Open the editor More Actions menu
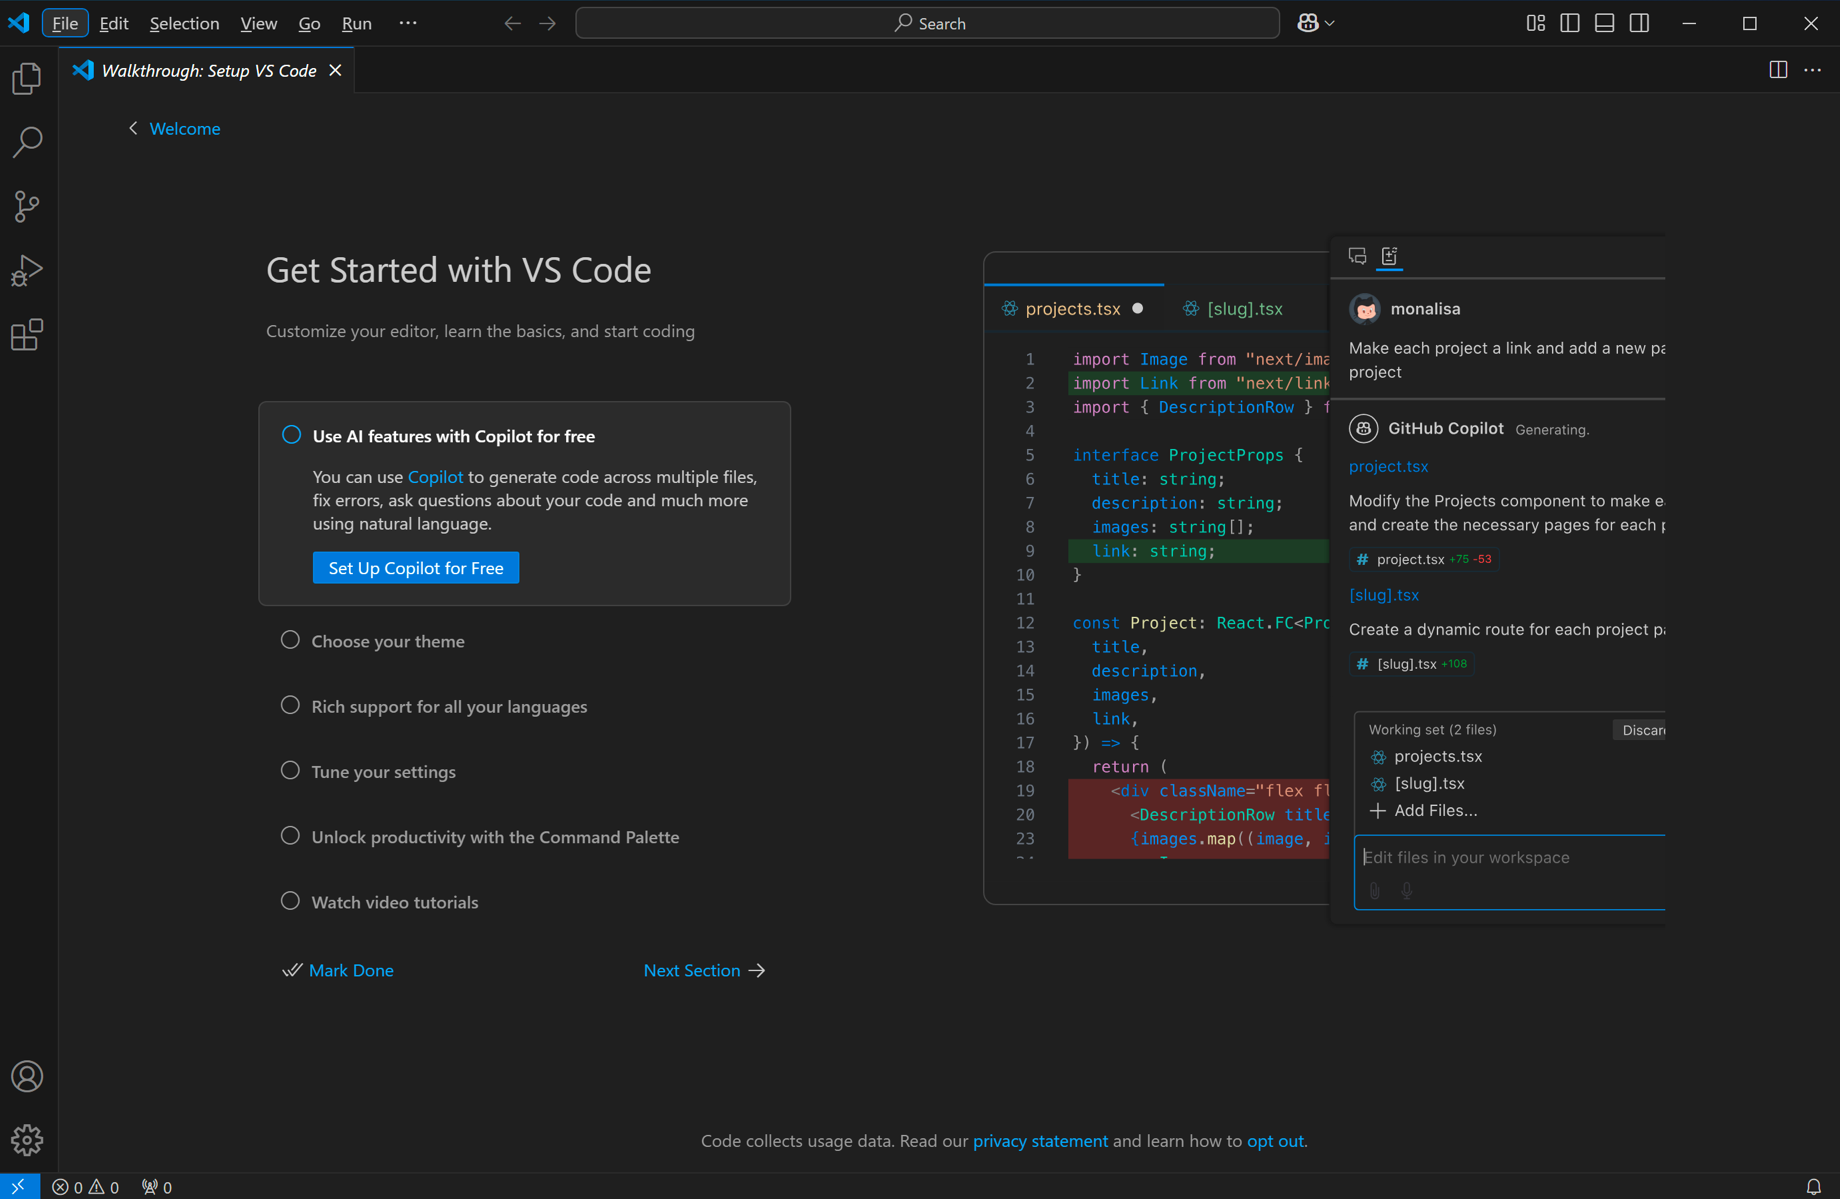Screen dimensions: 1840x1199 pyautogui.click(x=1813, y=69)
